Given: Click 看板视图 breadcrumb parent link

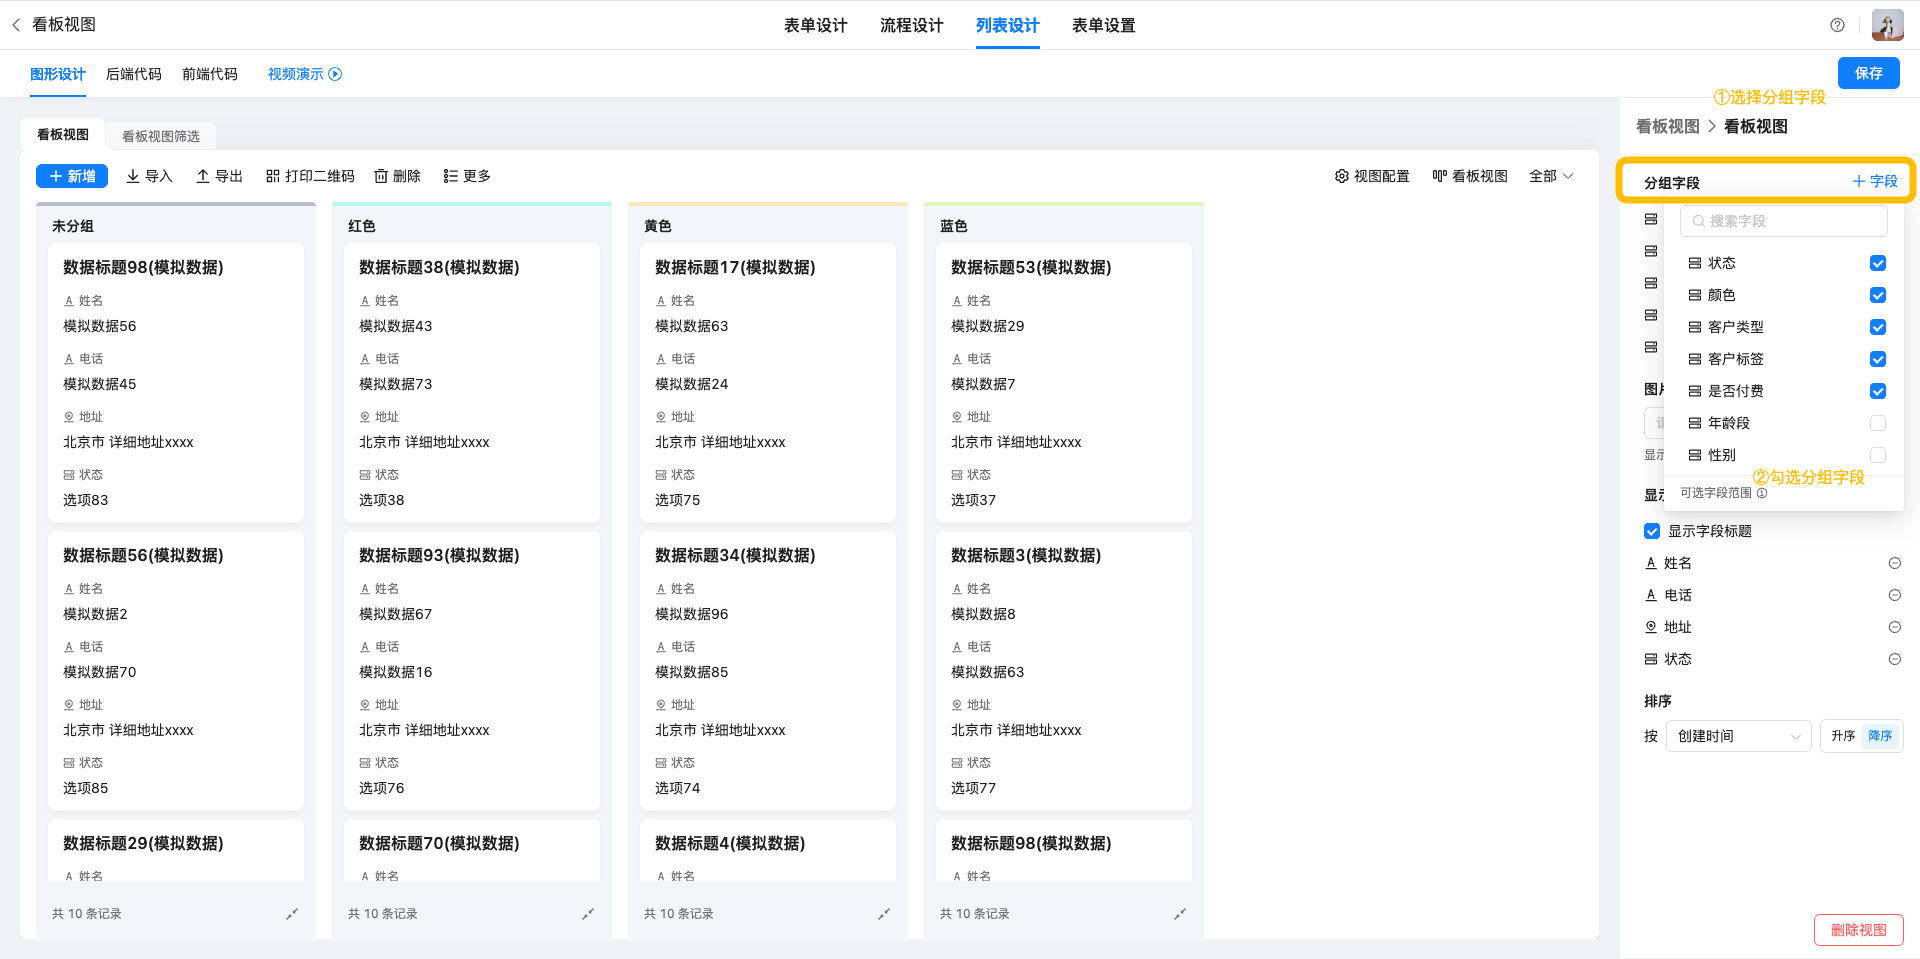Looking at the screenshot, I should (1668, 126).
